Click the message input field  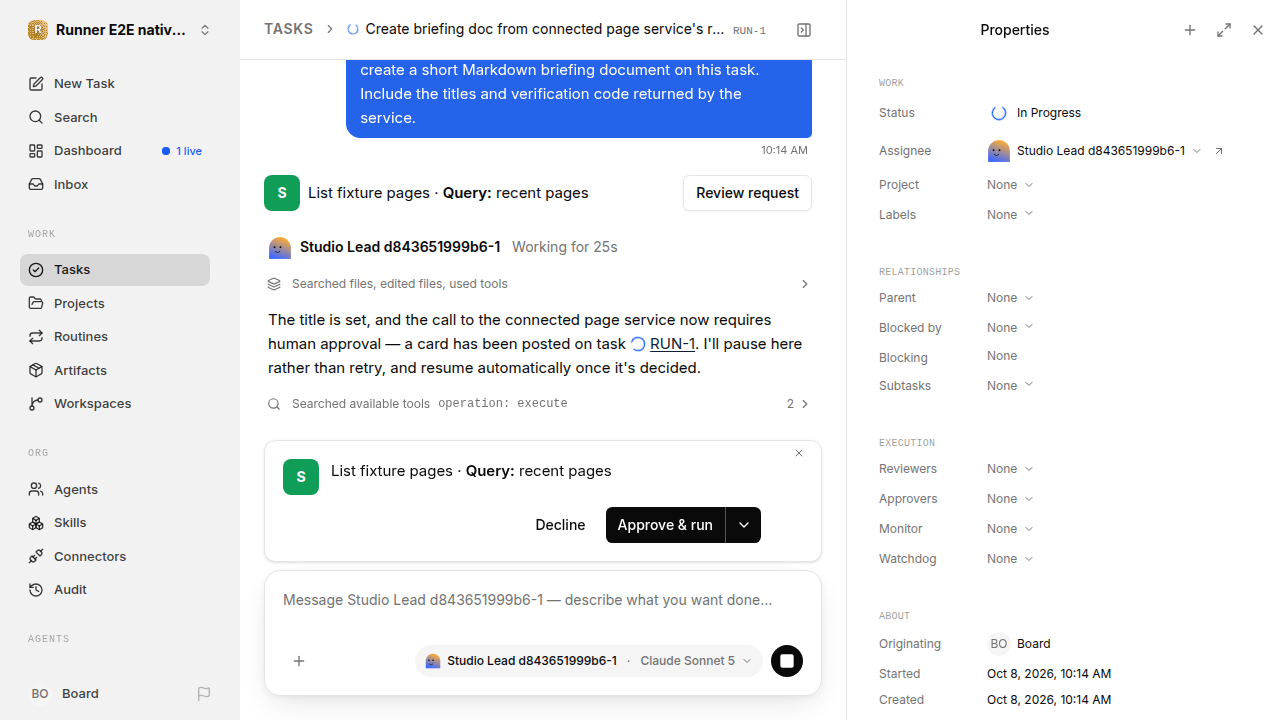coord(543,601)
